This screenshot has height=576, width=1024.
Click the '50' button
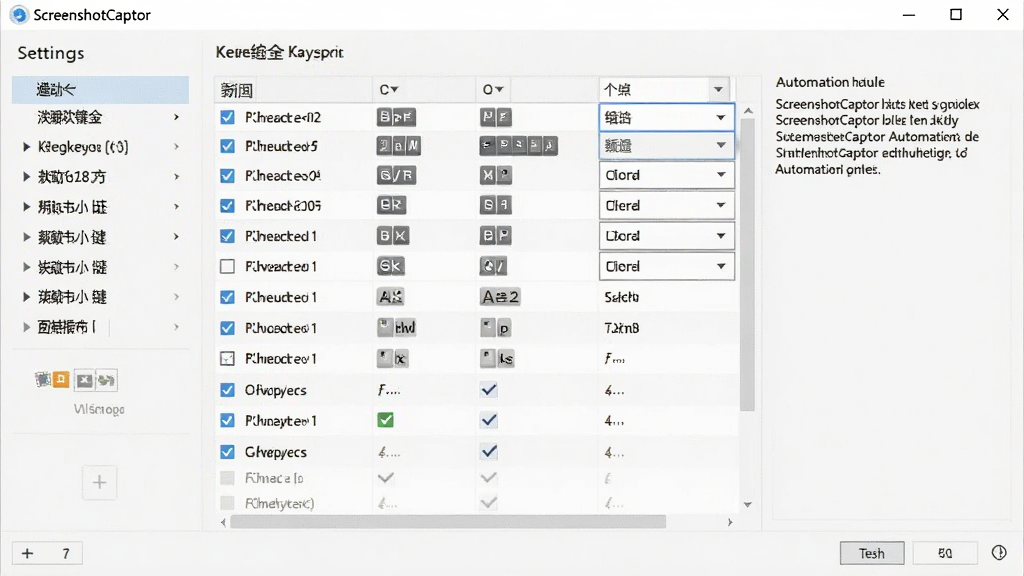[x=945, y=553]
